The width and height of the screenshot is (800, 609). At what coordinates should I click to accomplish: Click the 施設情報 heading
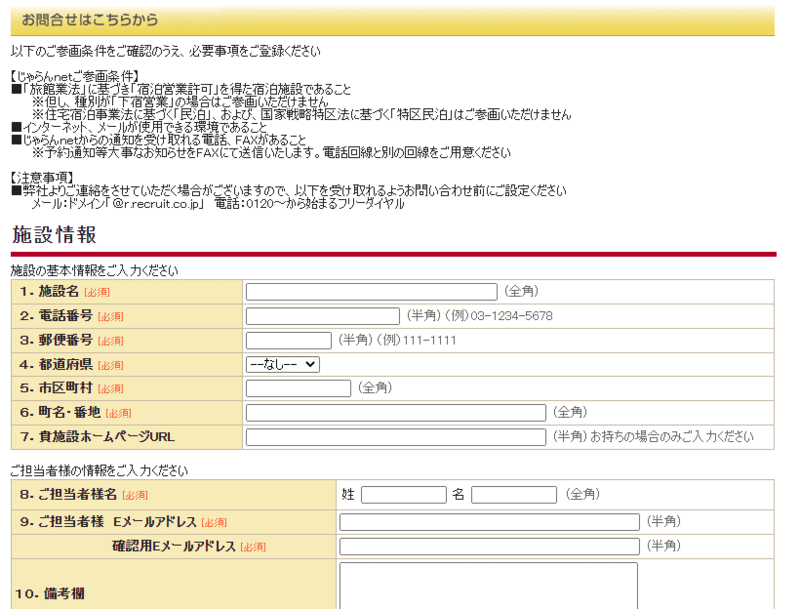pos(55,235)
